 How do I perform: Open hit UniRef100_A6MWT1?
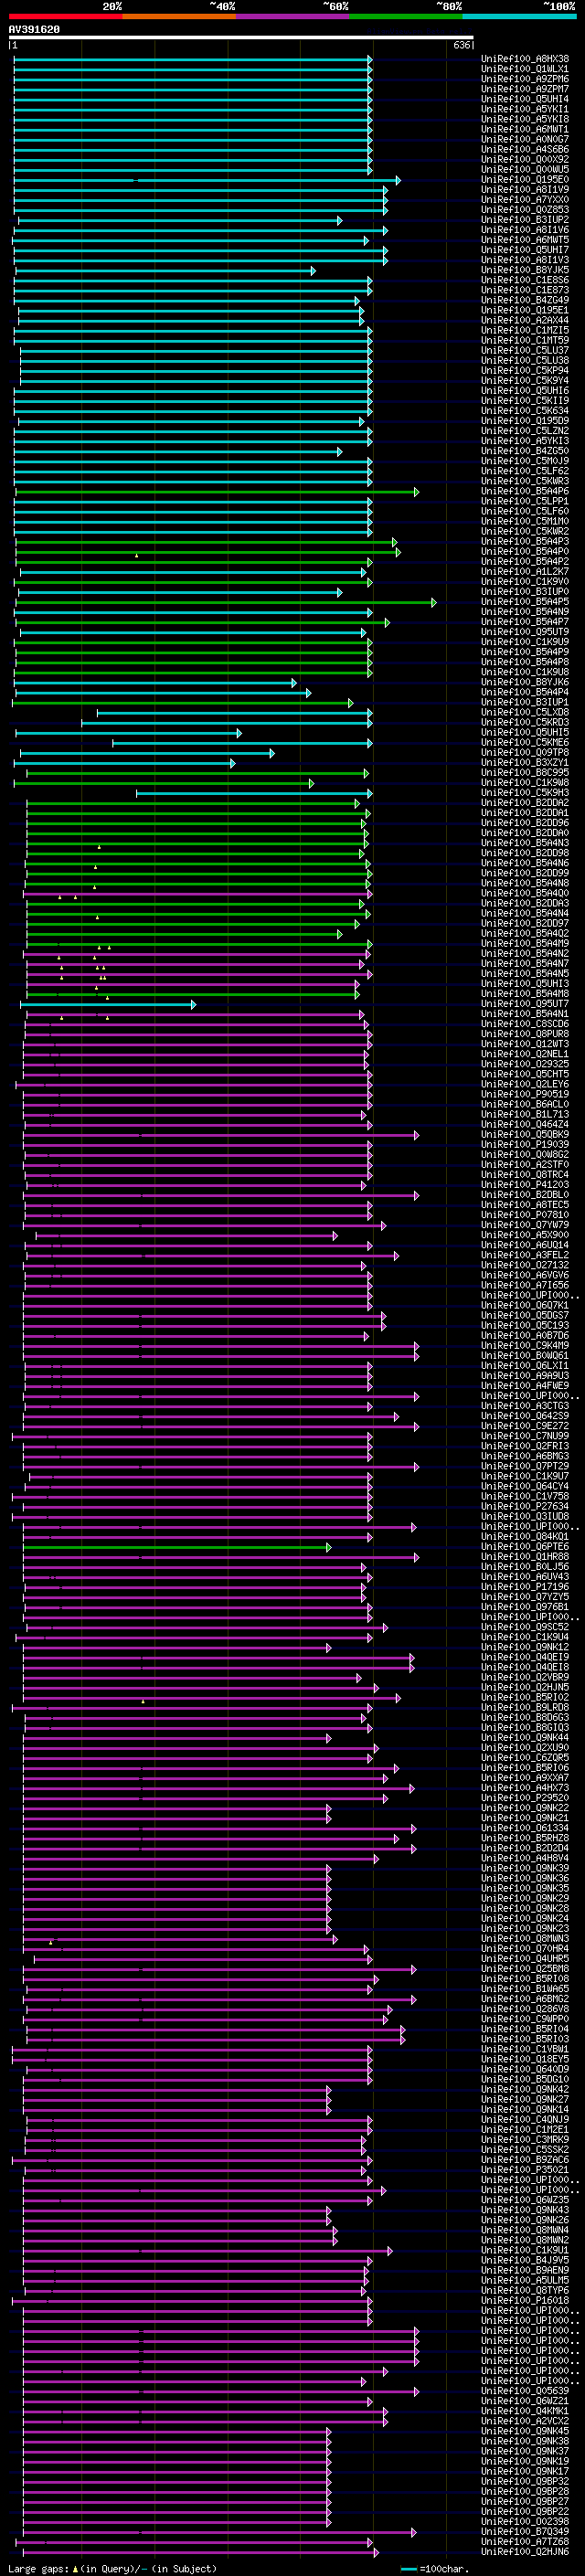[525, 129]
